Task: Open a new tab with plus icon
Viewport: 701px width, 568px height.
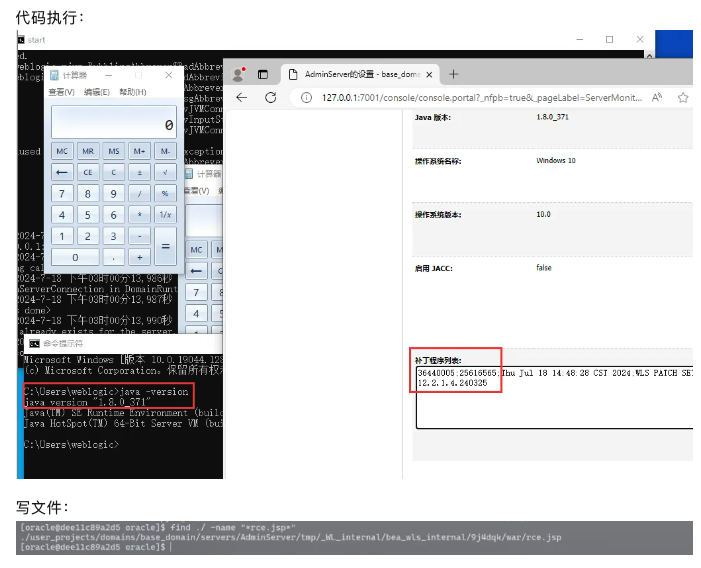Action: [x=453, y=74]
